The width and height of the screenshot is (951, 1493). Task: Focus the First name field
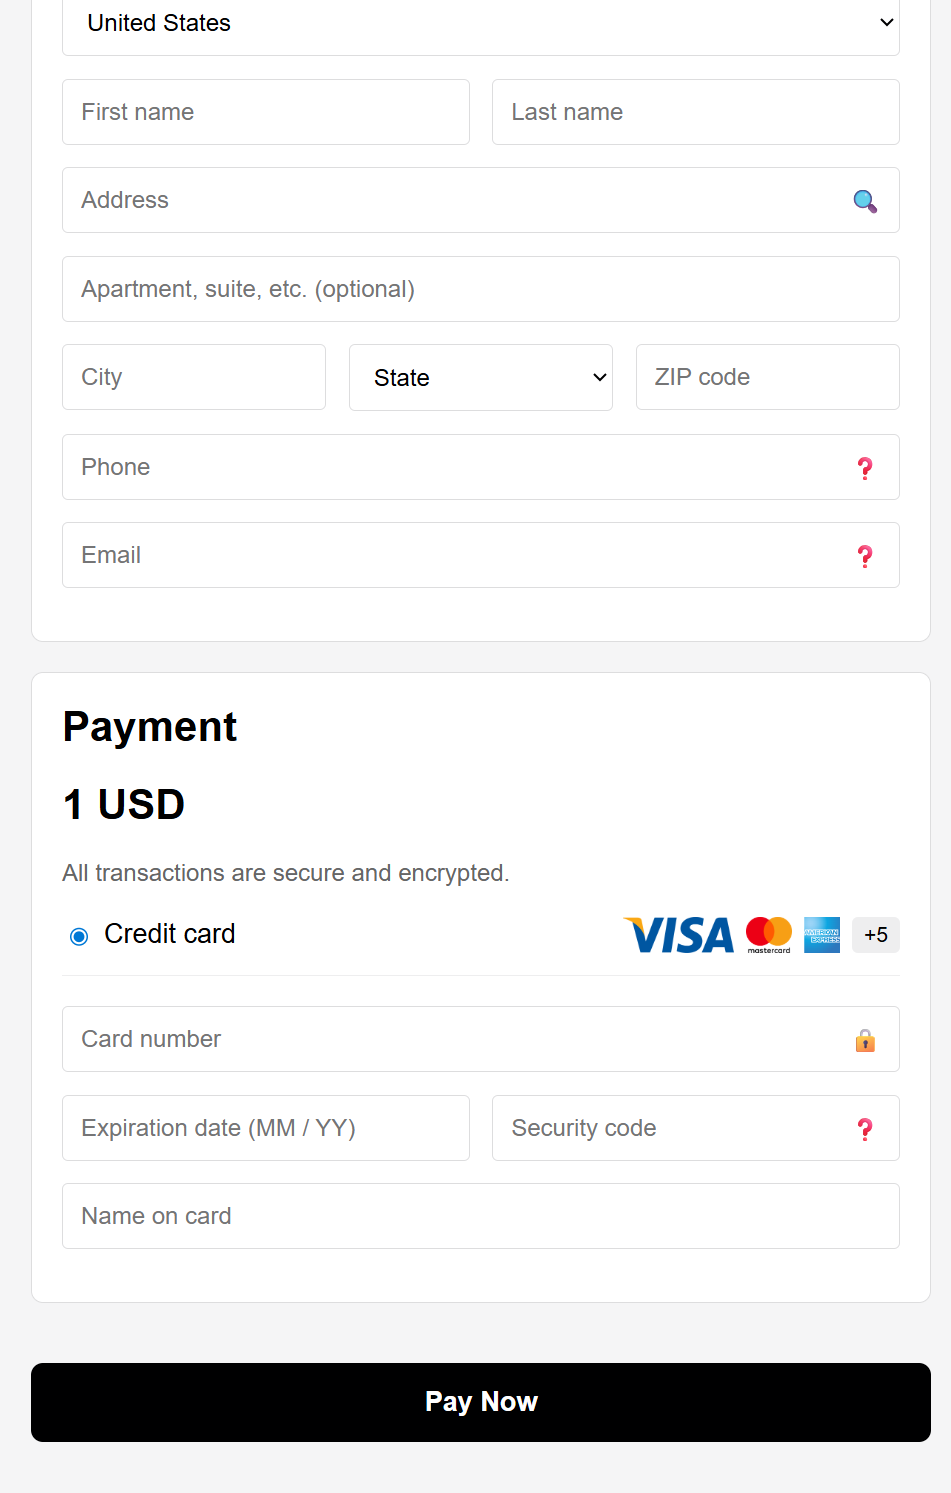click(266, 112)
